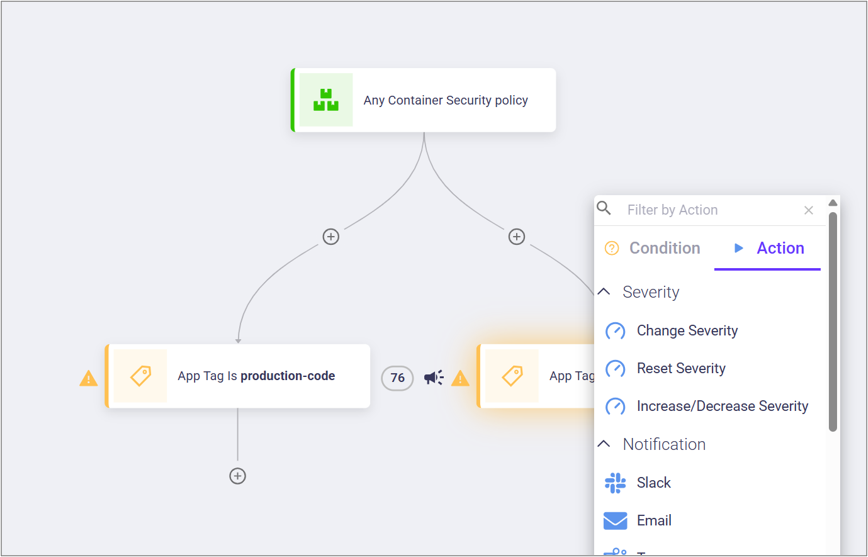Viewport: 868px width, 557px height.
Task: Collapse the Notification section
Action: 604,444
